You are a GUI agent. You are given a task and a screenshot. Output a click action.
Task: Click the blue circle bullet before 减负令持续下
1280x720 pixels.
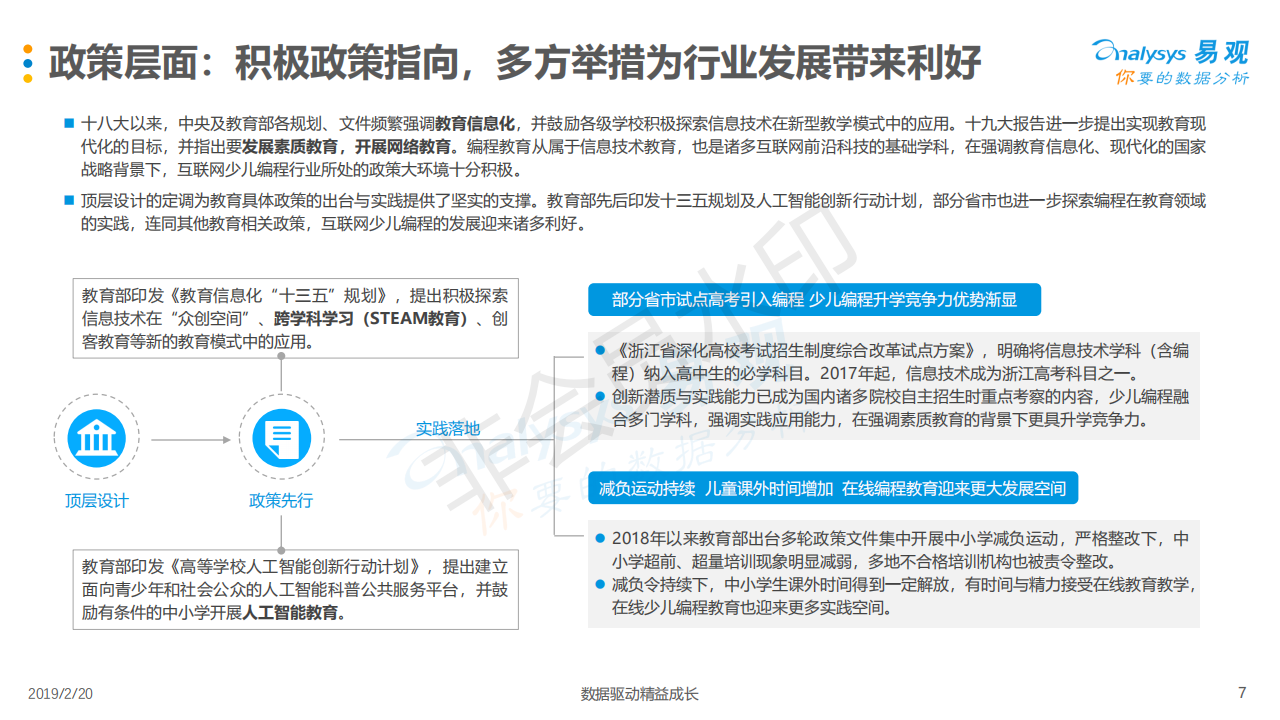point(600,584)
